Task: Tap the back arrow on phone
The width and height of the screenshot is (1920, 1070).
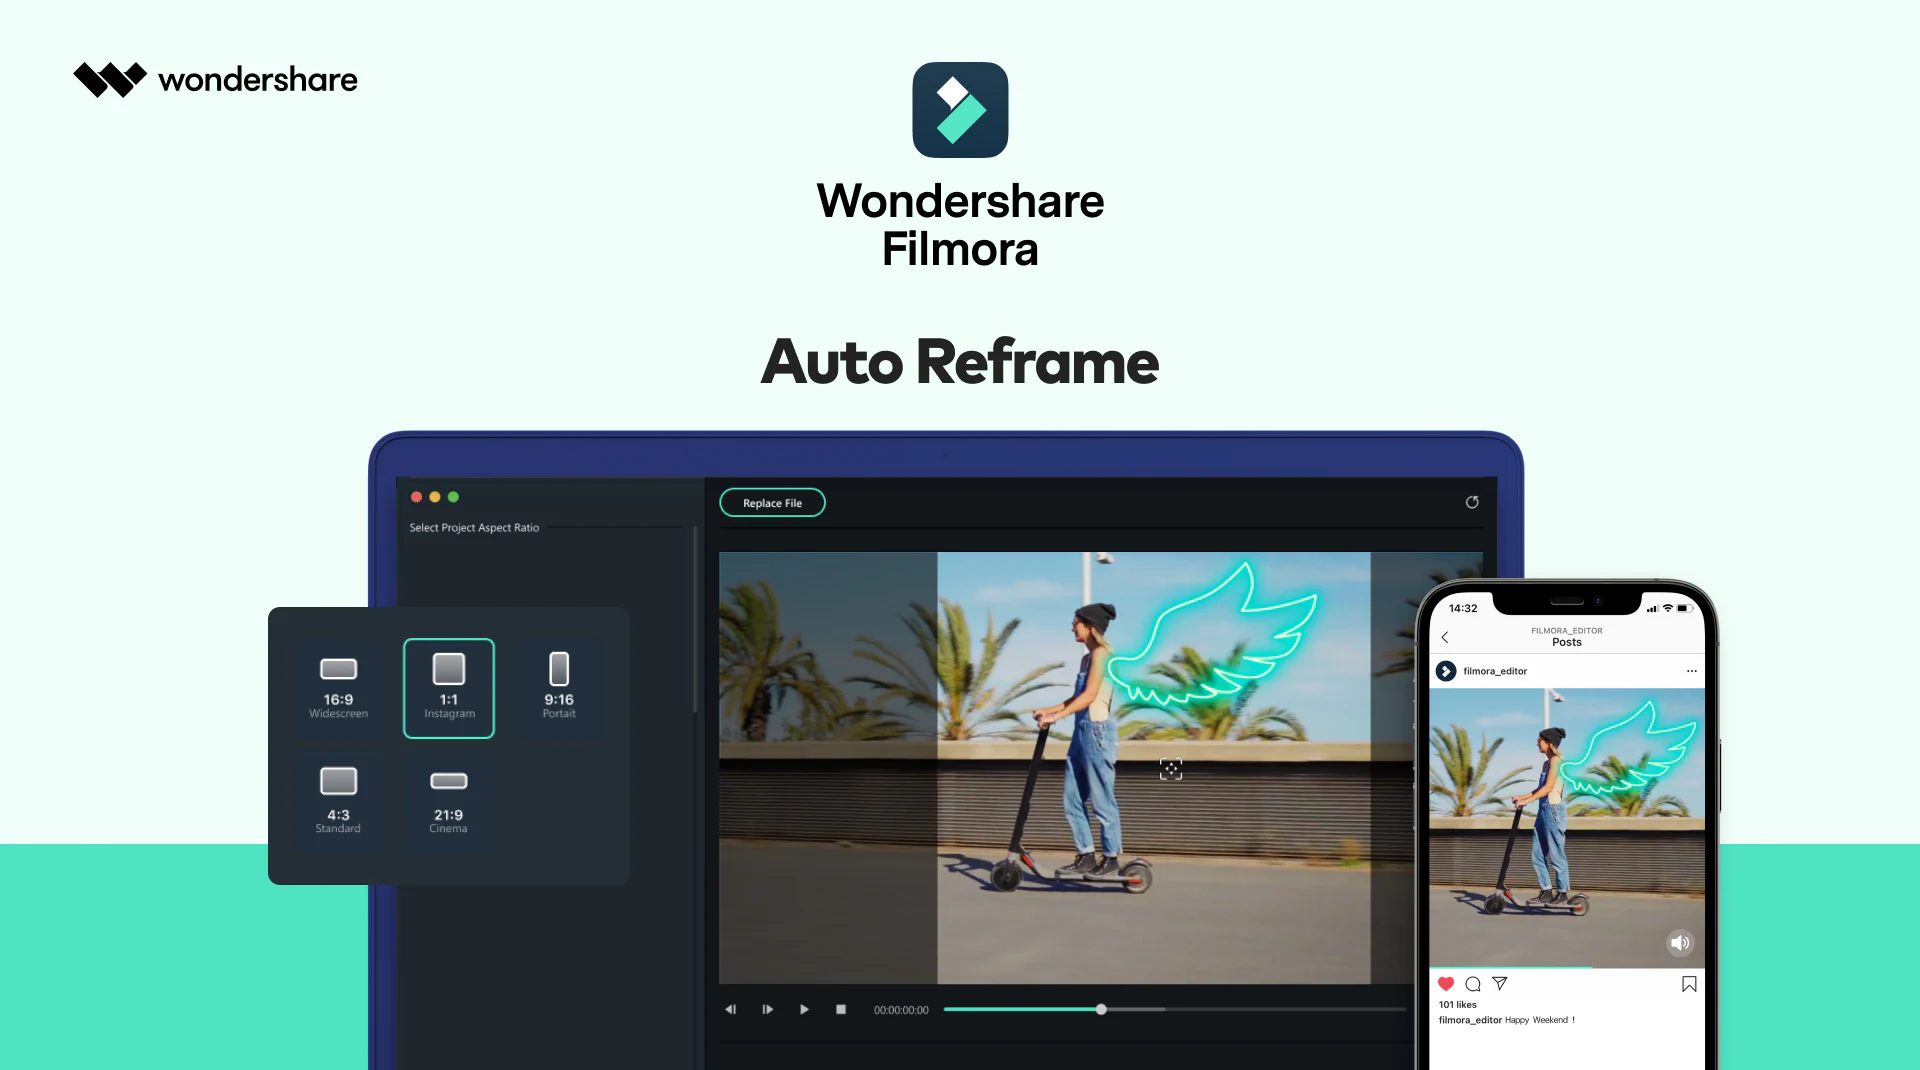Action: point(1445,637)
